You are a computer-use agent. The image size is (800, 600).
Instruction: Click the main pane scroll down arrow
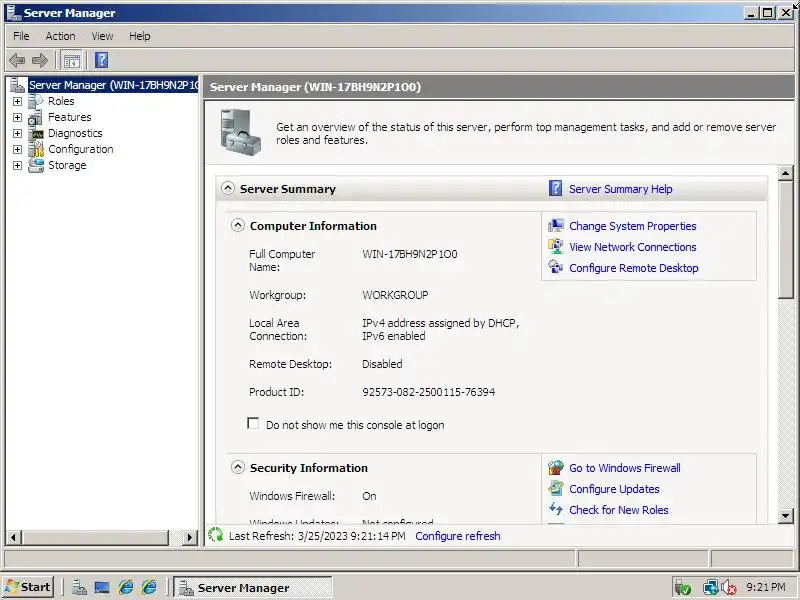pos(786,515)
